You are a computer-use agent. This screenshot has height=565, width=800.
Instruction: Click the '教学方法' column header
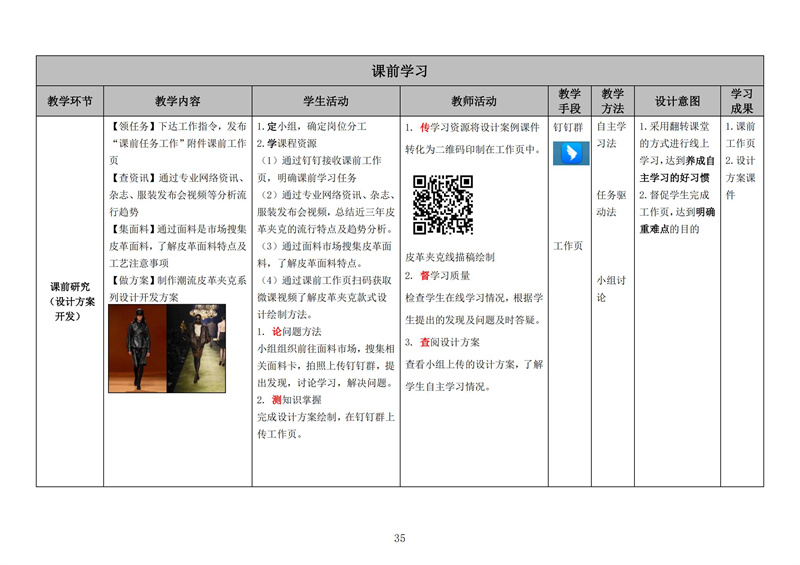(x=612, y=101)
